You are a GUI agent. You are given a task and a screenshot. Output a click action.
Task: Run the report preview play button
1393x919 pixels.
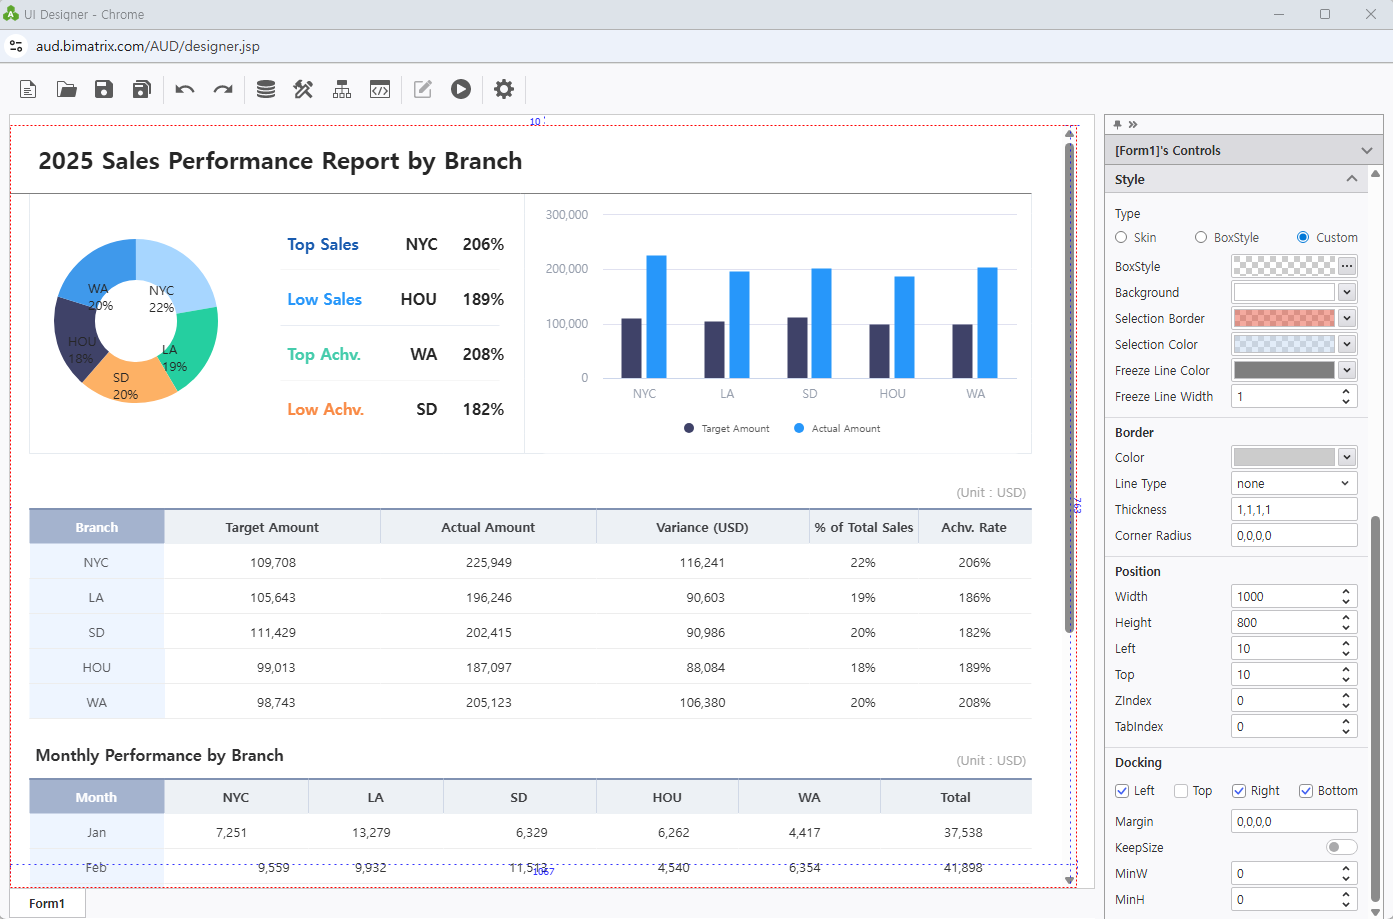pos(460,89)
